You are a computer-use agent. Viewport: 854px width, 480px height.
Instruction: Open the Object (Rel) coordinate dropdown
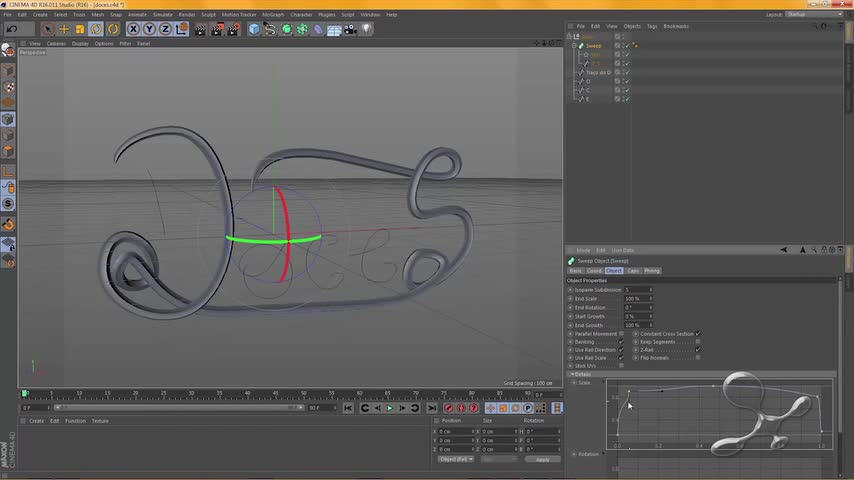click(x=456, y=459)
